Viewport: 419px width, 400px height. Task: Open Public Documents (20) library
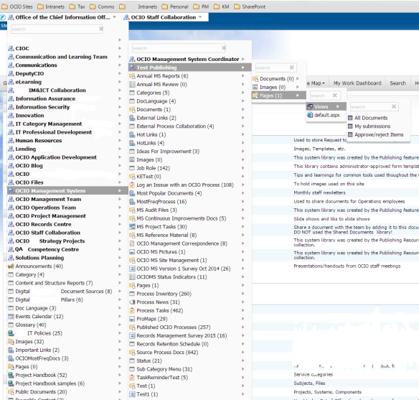coord(41,392)
